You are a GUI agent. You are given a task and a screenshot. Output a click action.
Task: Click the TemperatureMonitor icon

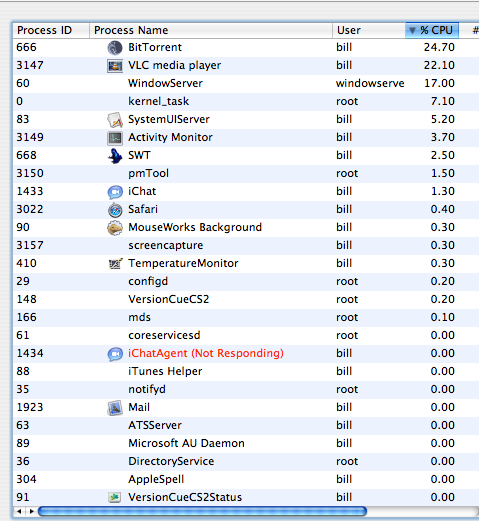[x=115, y=264]
